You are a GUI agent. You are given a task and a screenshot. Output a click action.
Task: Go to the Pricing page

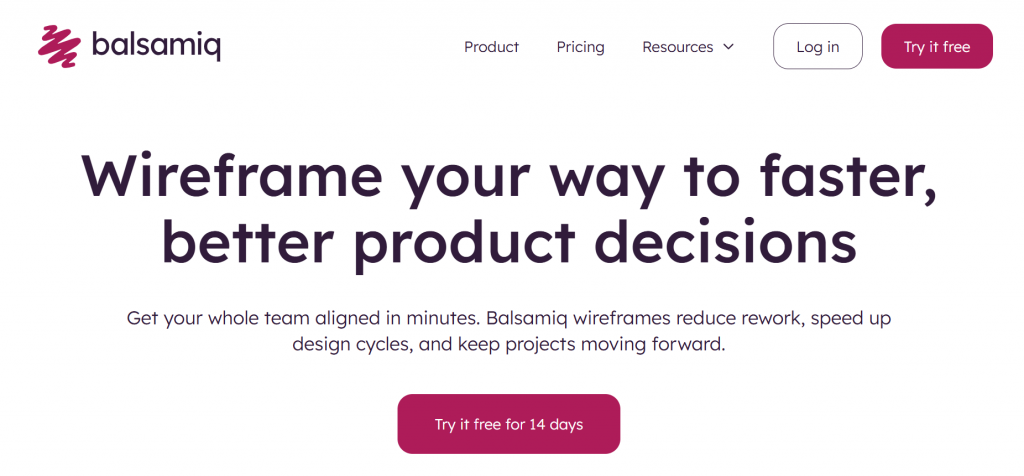580,47
